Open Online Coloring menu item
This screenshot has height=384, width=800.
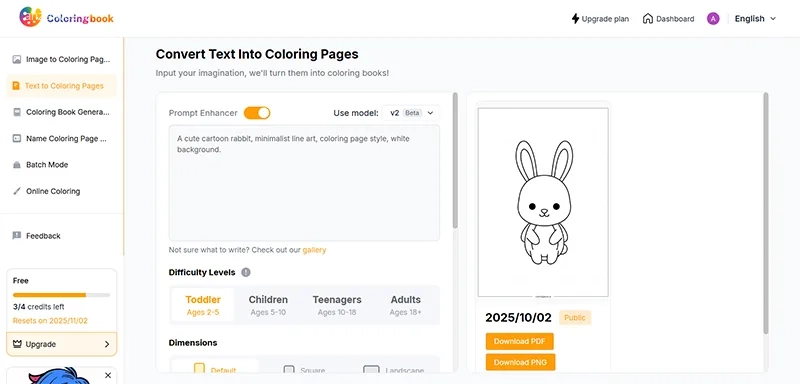pyautogui.click(x=62, y=191)
